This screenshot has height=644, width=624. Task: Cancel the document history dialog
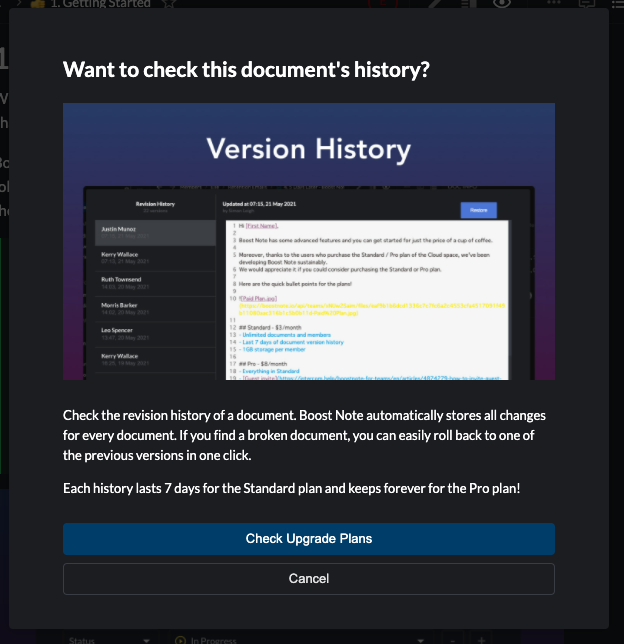[x=309, y=578]
